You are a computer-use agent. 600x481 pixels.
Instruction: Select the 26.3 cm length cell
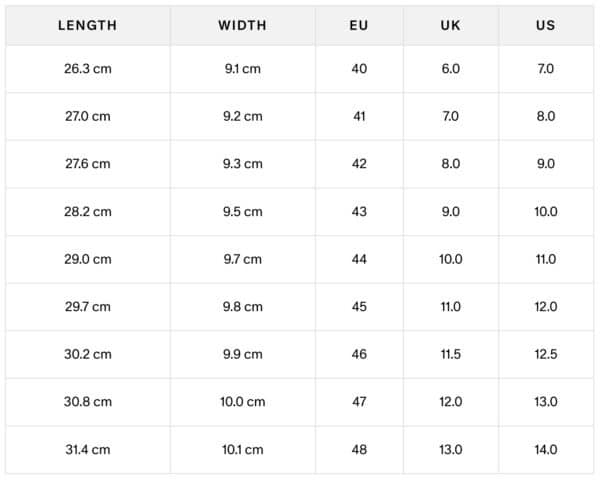(87, 69)
